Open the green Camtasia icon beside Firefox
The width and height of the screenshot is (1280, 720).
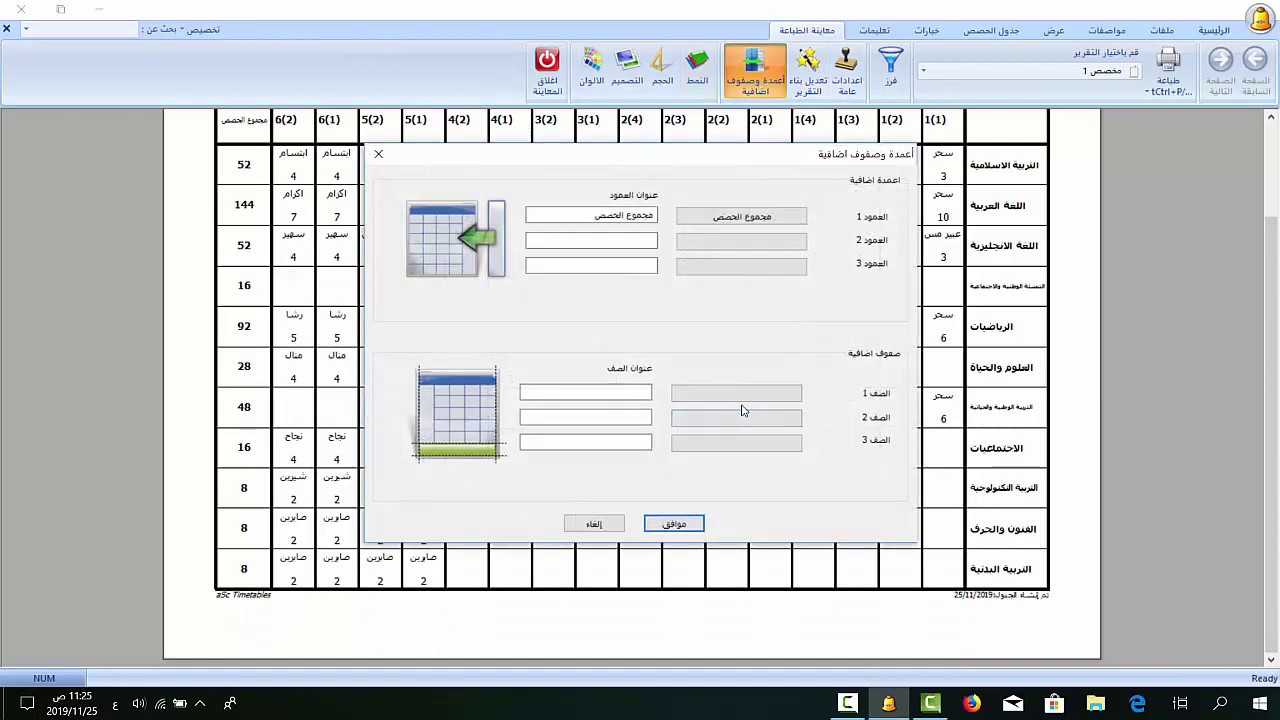930,703
